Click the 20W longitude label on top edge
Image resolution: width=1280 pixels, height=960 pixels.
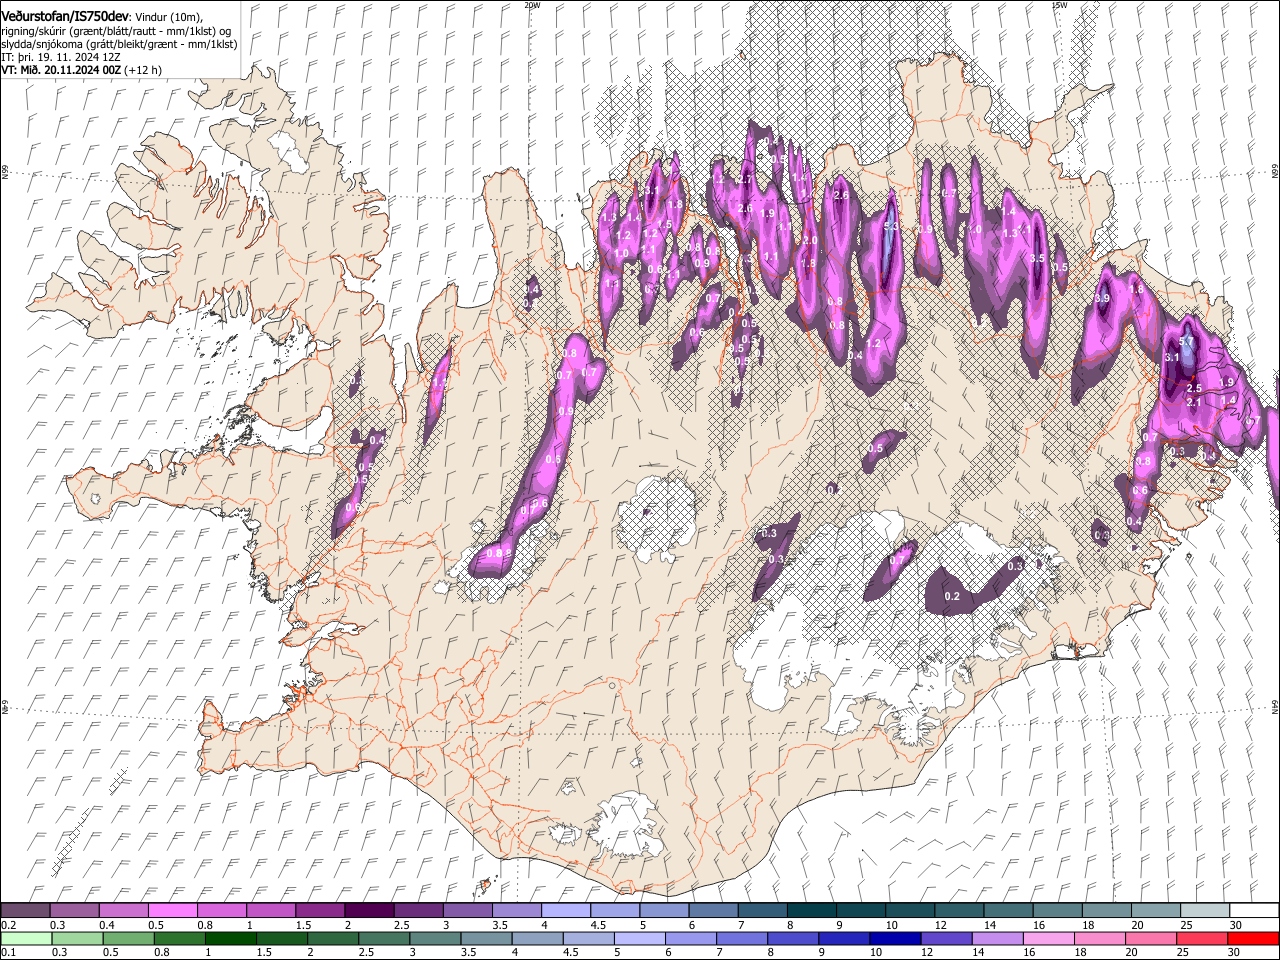pos(532,5)
